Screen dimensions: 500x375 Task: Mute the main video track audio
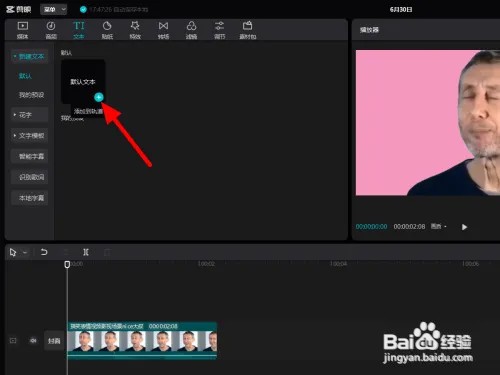(x=33, y=341)
